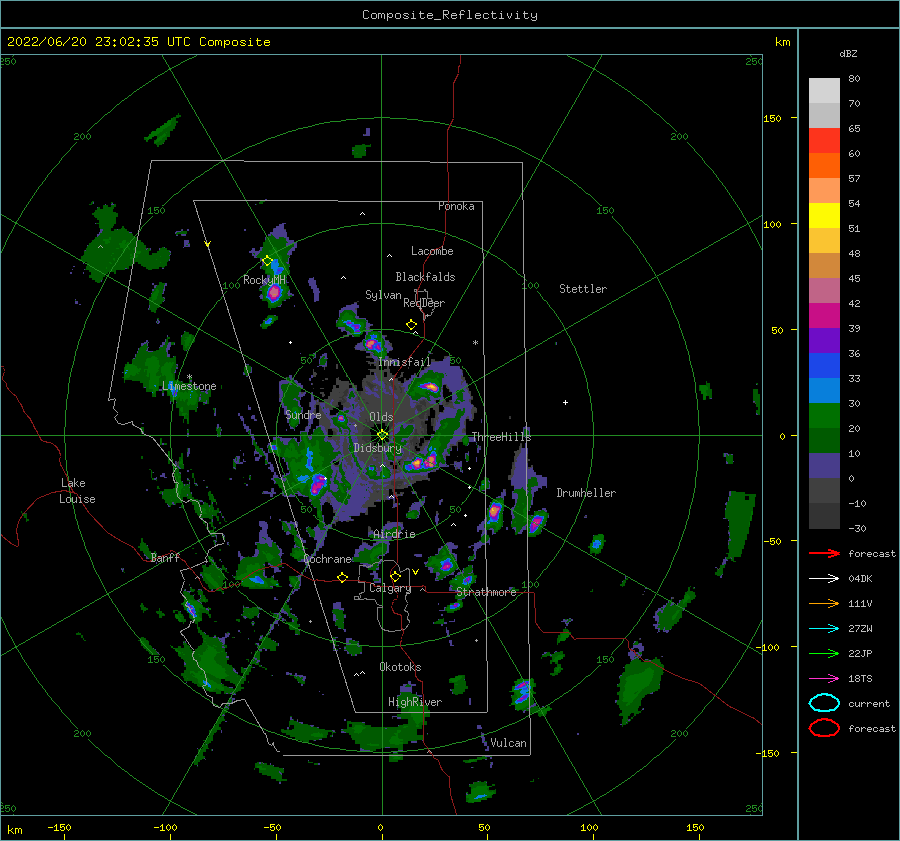Click the Limestone label

point(189,386)
